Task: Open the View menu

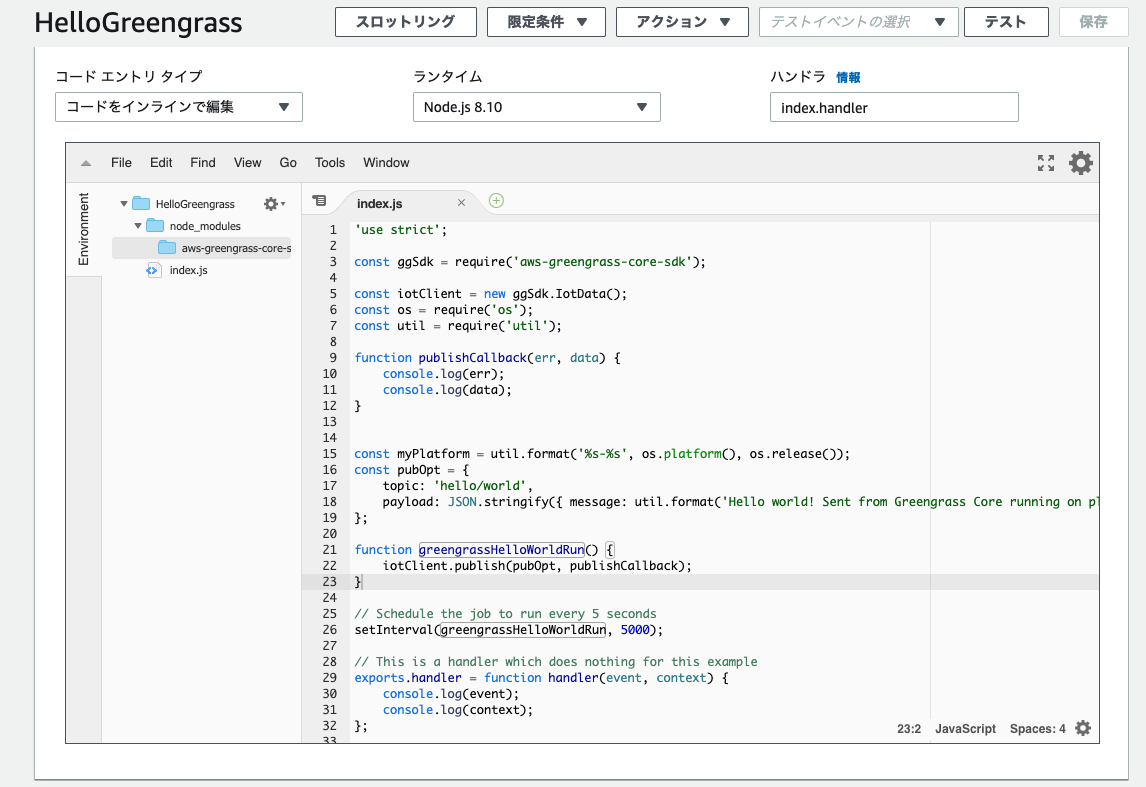Action: (x=248, y=163)
